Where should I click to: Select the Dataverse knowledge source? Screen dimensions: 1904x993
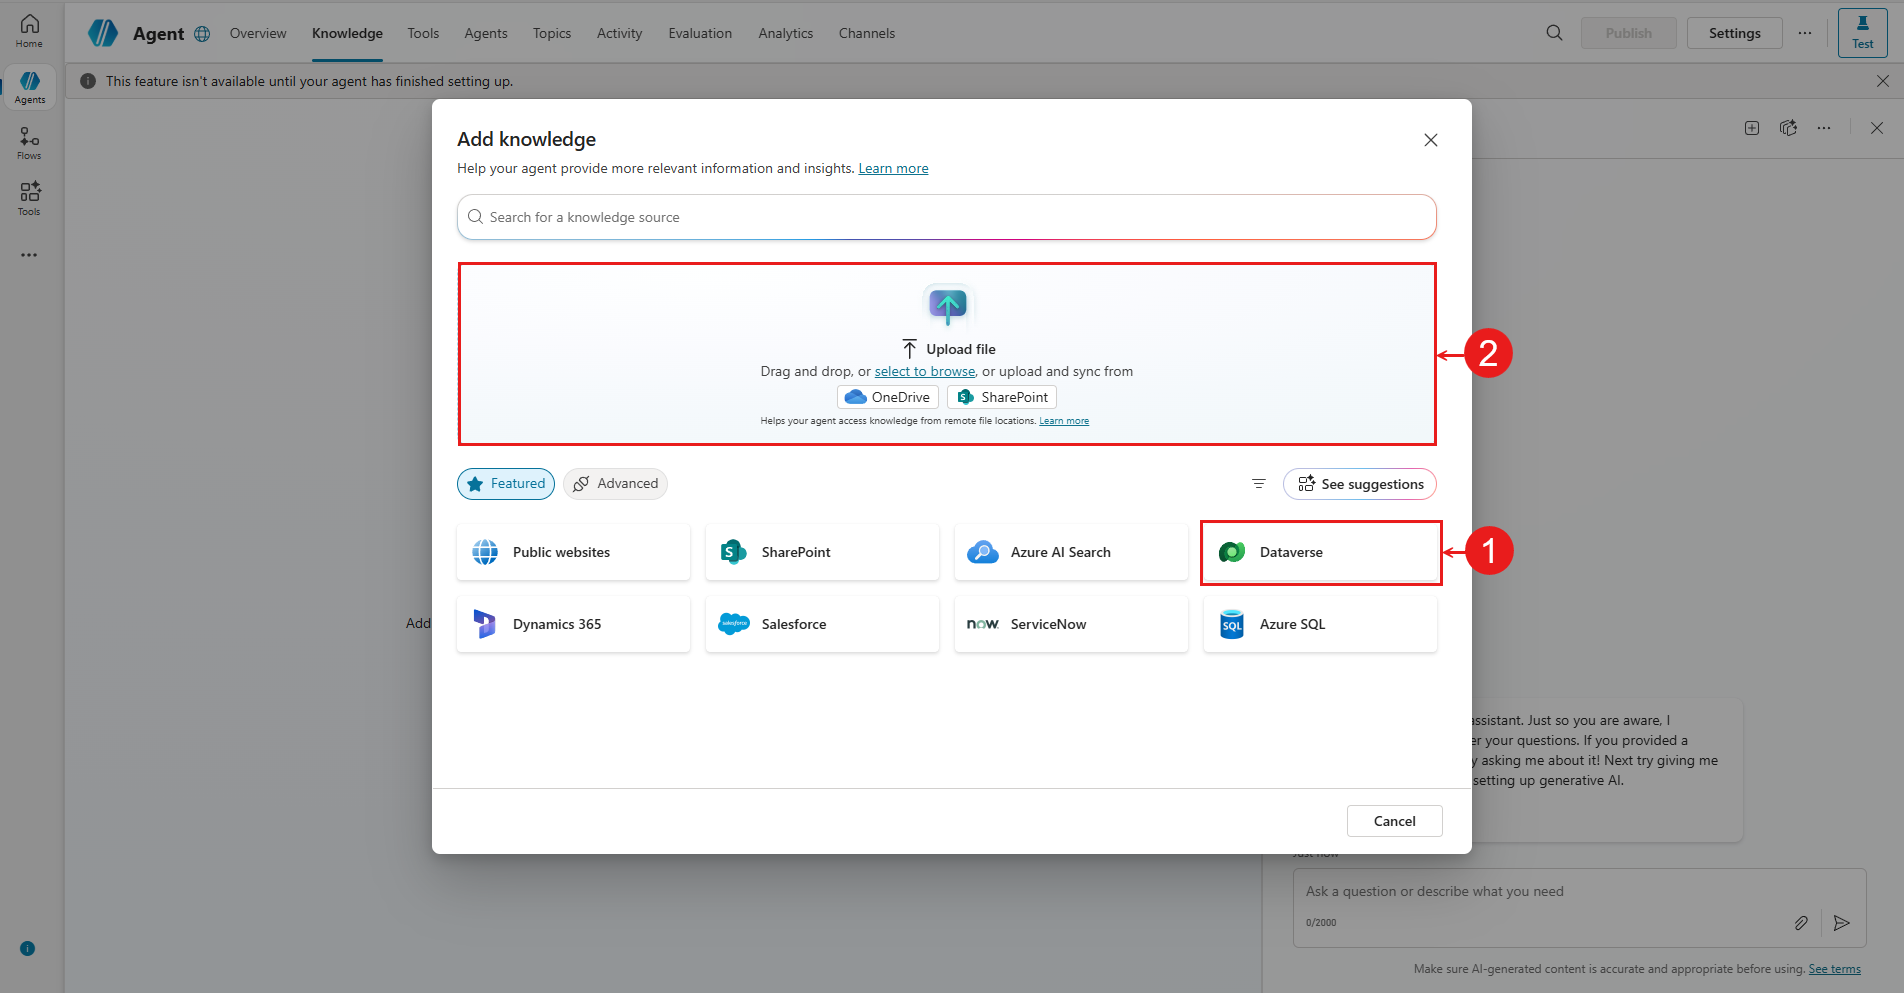[x=1320, y=552]
